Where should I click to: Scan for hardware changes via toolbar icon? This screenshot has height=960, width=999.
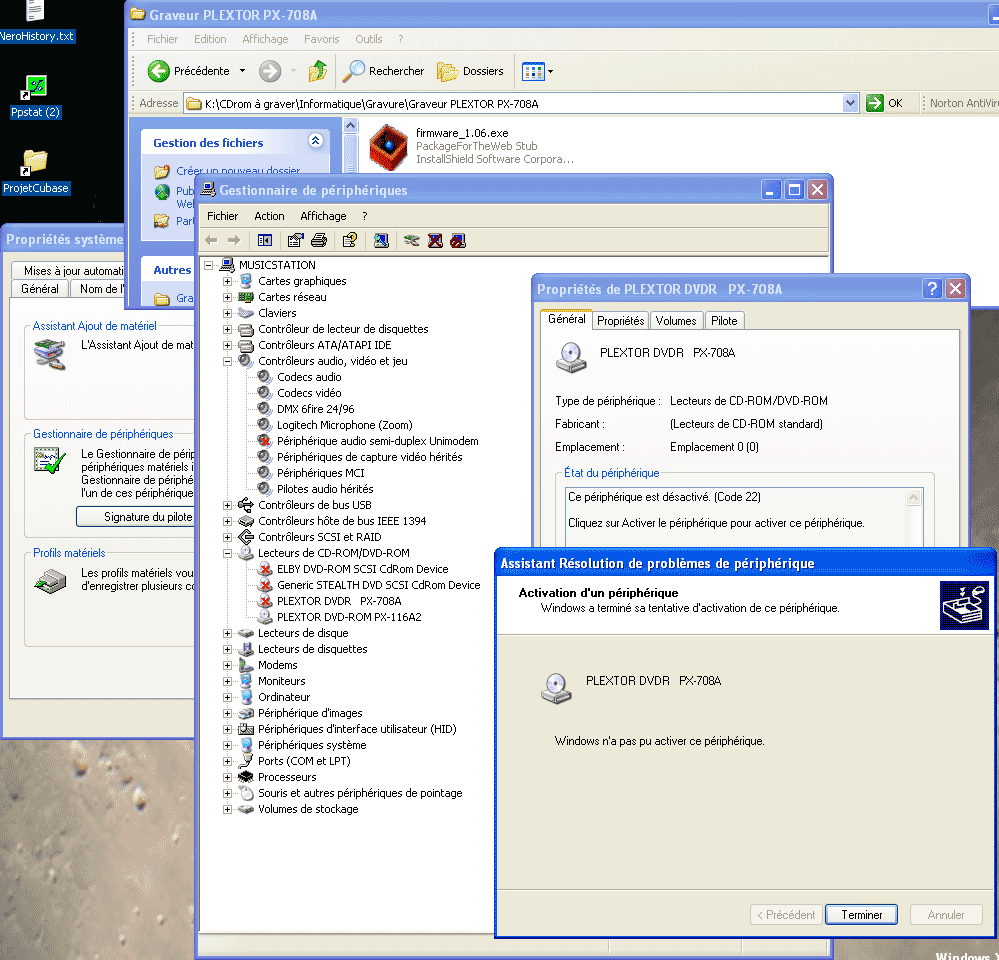point(381,240)
